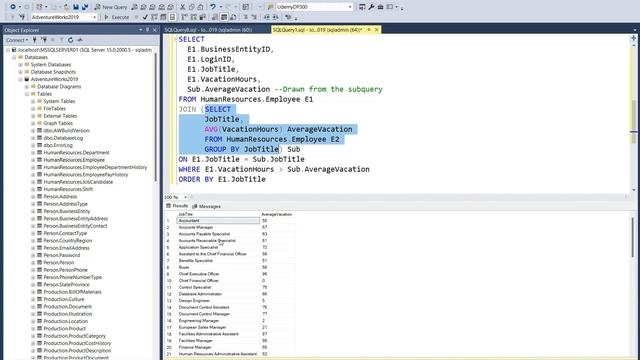Switch to the SQLQuery8.sql tab
640x360 pixels.
coord(208,30)
